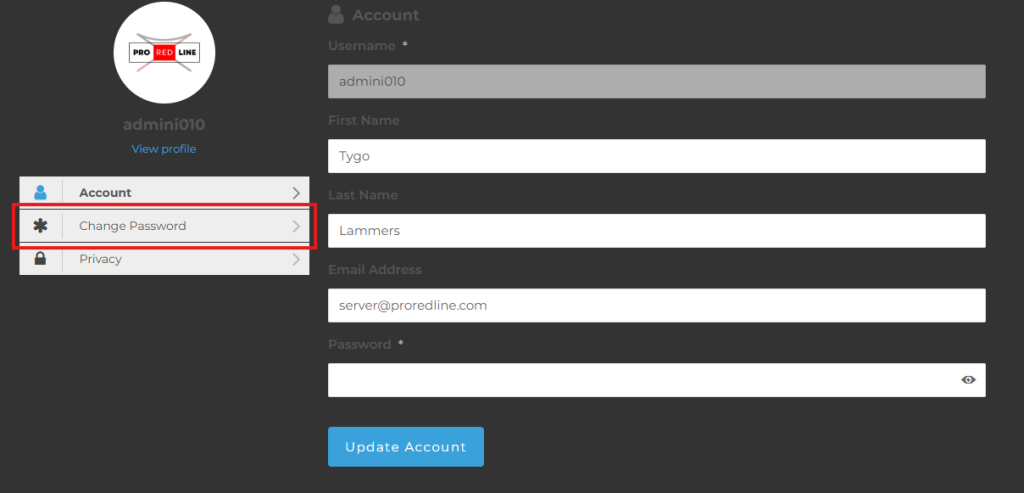Toggle password visibility with the eye icon

968,380
